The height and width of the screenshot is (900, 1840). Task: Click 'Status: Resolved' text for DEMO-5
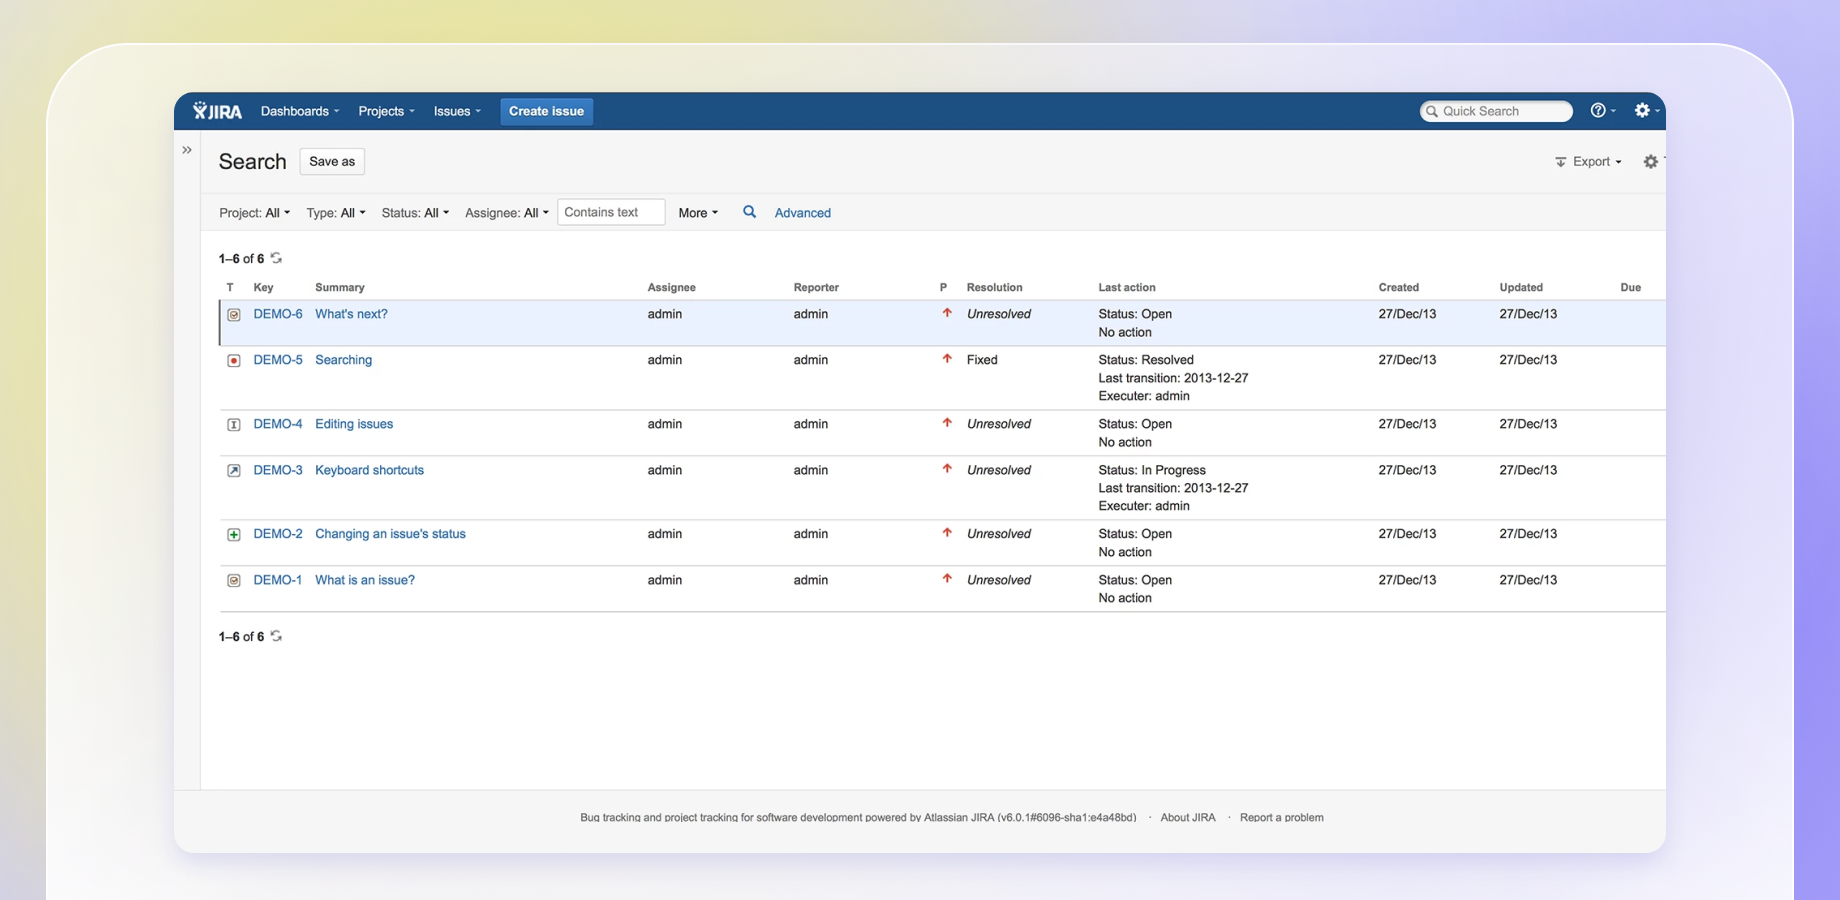tap(1146, 360)
